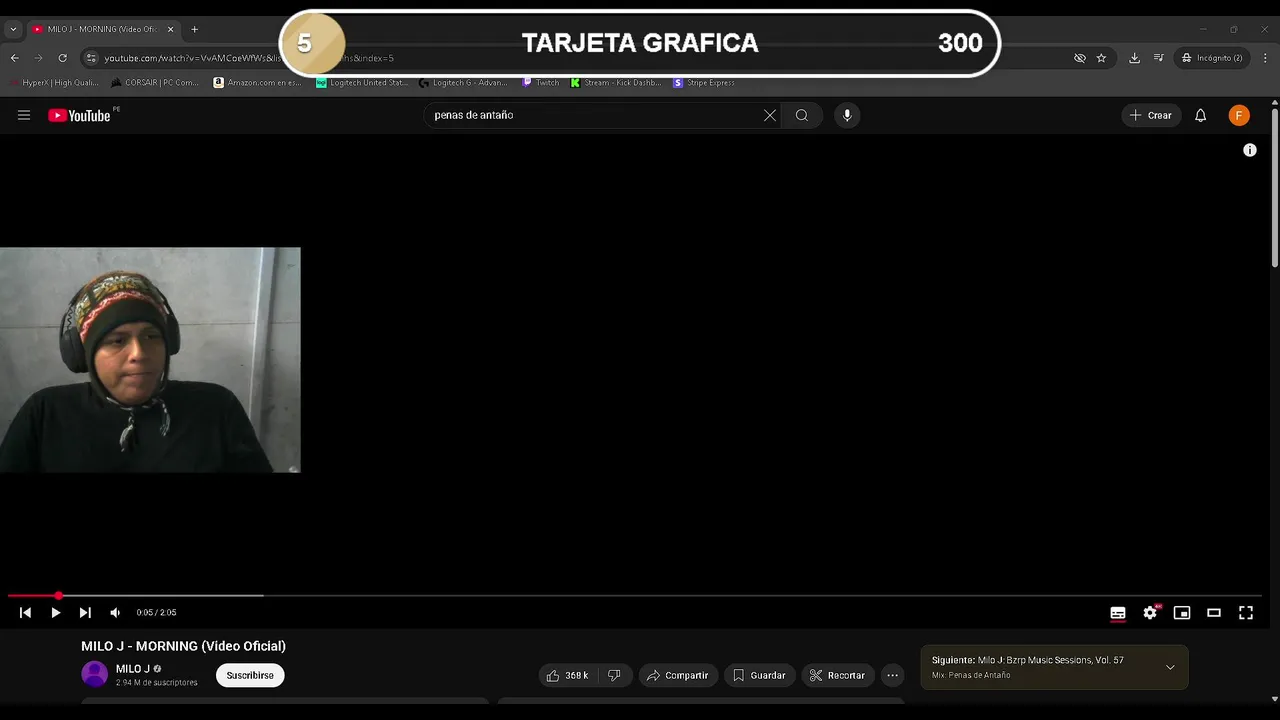Clip the video with Recortar
The image size is (1280, 720).
point(837,676)
